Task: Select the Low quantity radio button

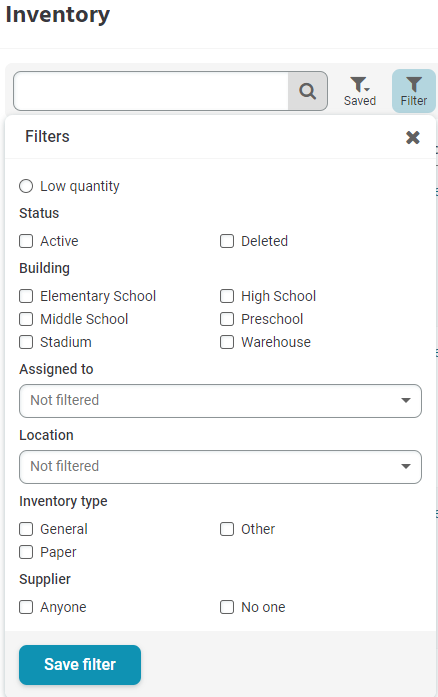Action: [x=26, y=186]
